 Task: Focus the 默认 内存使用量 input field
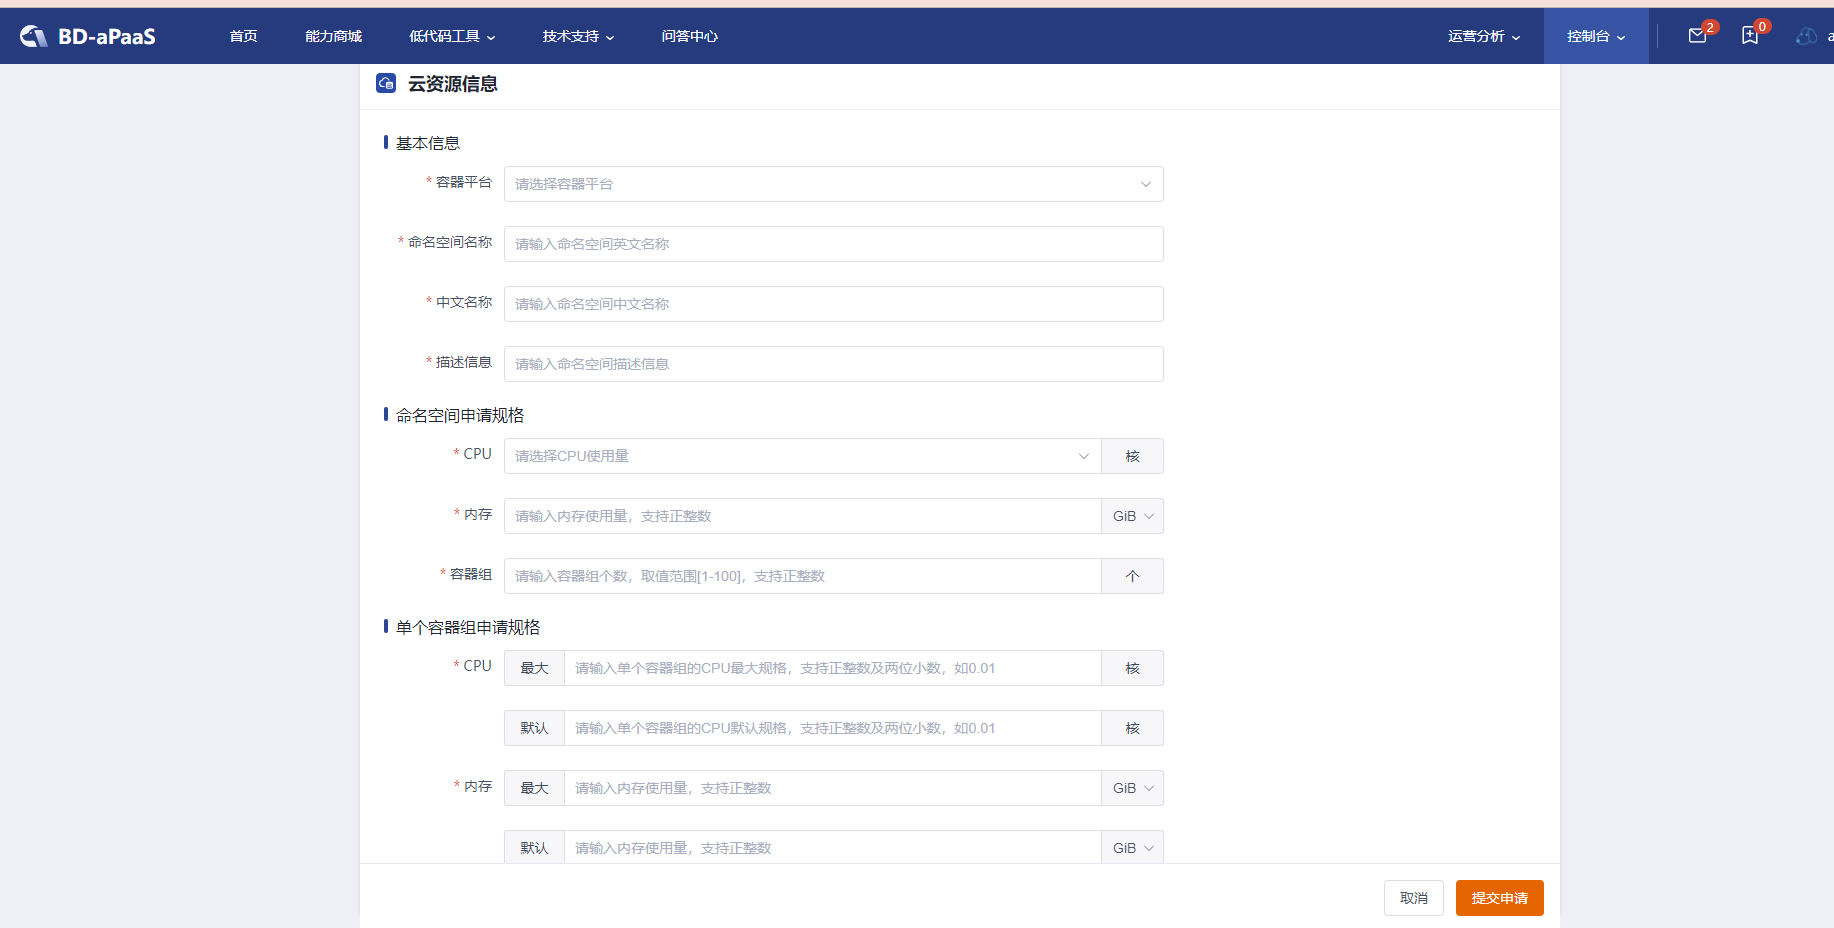pyautogui.click(x=833, y=848)
